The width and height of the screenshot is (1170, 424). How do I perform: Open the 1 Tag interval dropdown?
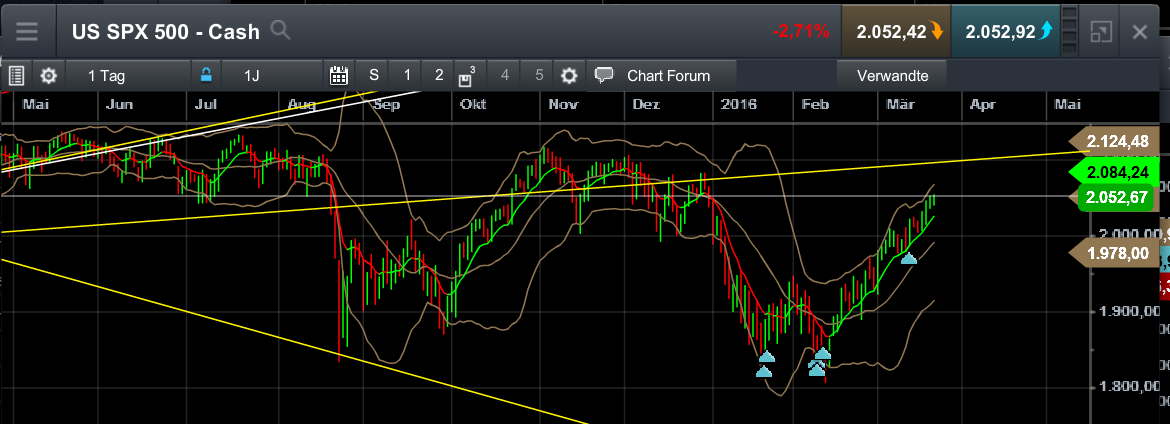128,75
